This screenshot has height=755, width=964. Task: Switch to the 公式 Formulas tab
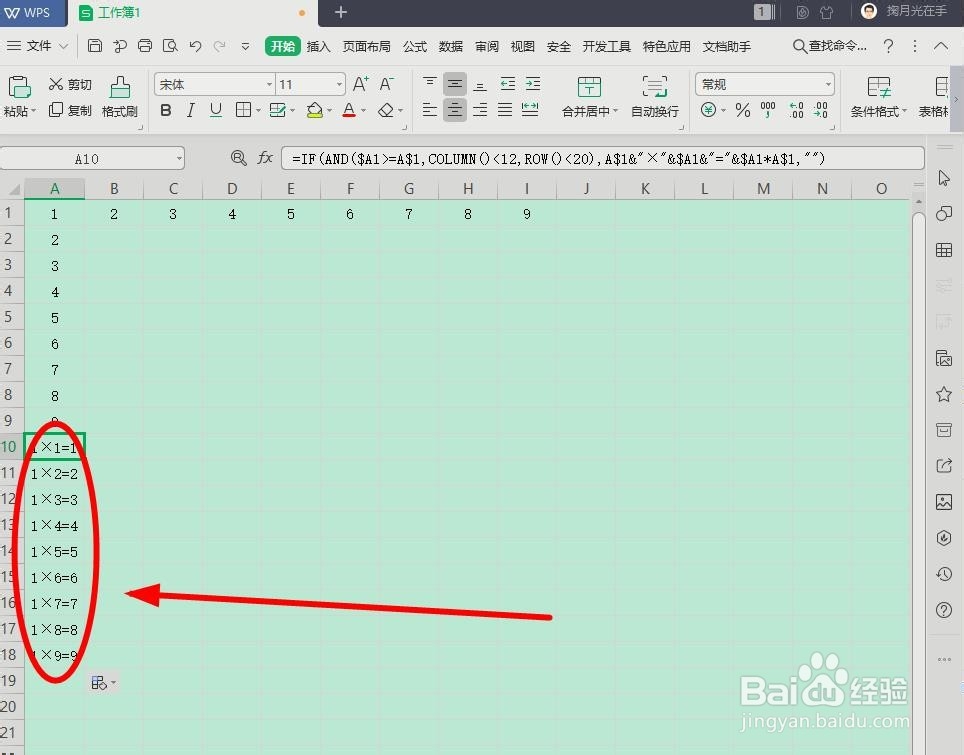[x=415, y=46]
